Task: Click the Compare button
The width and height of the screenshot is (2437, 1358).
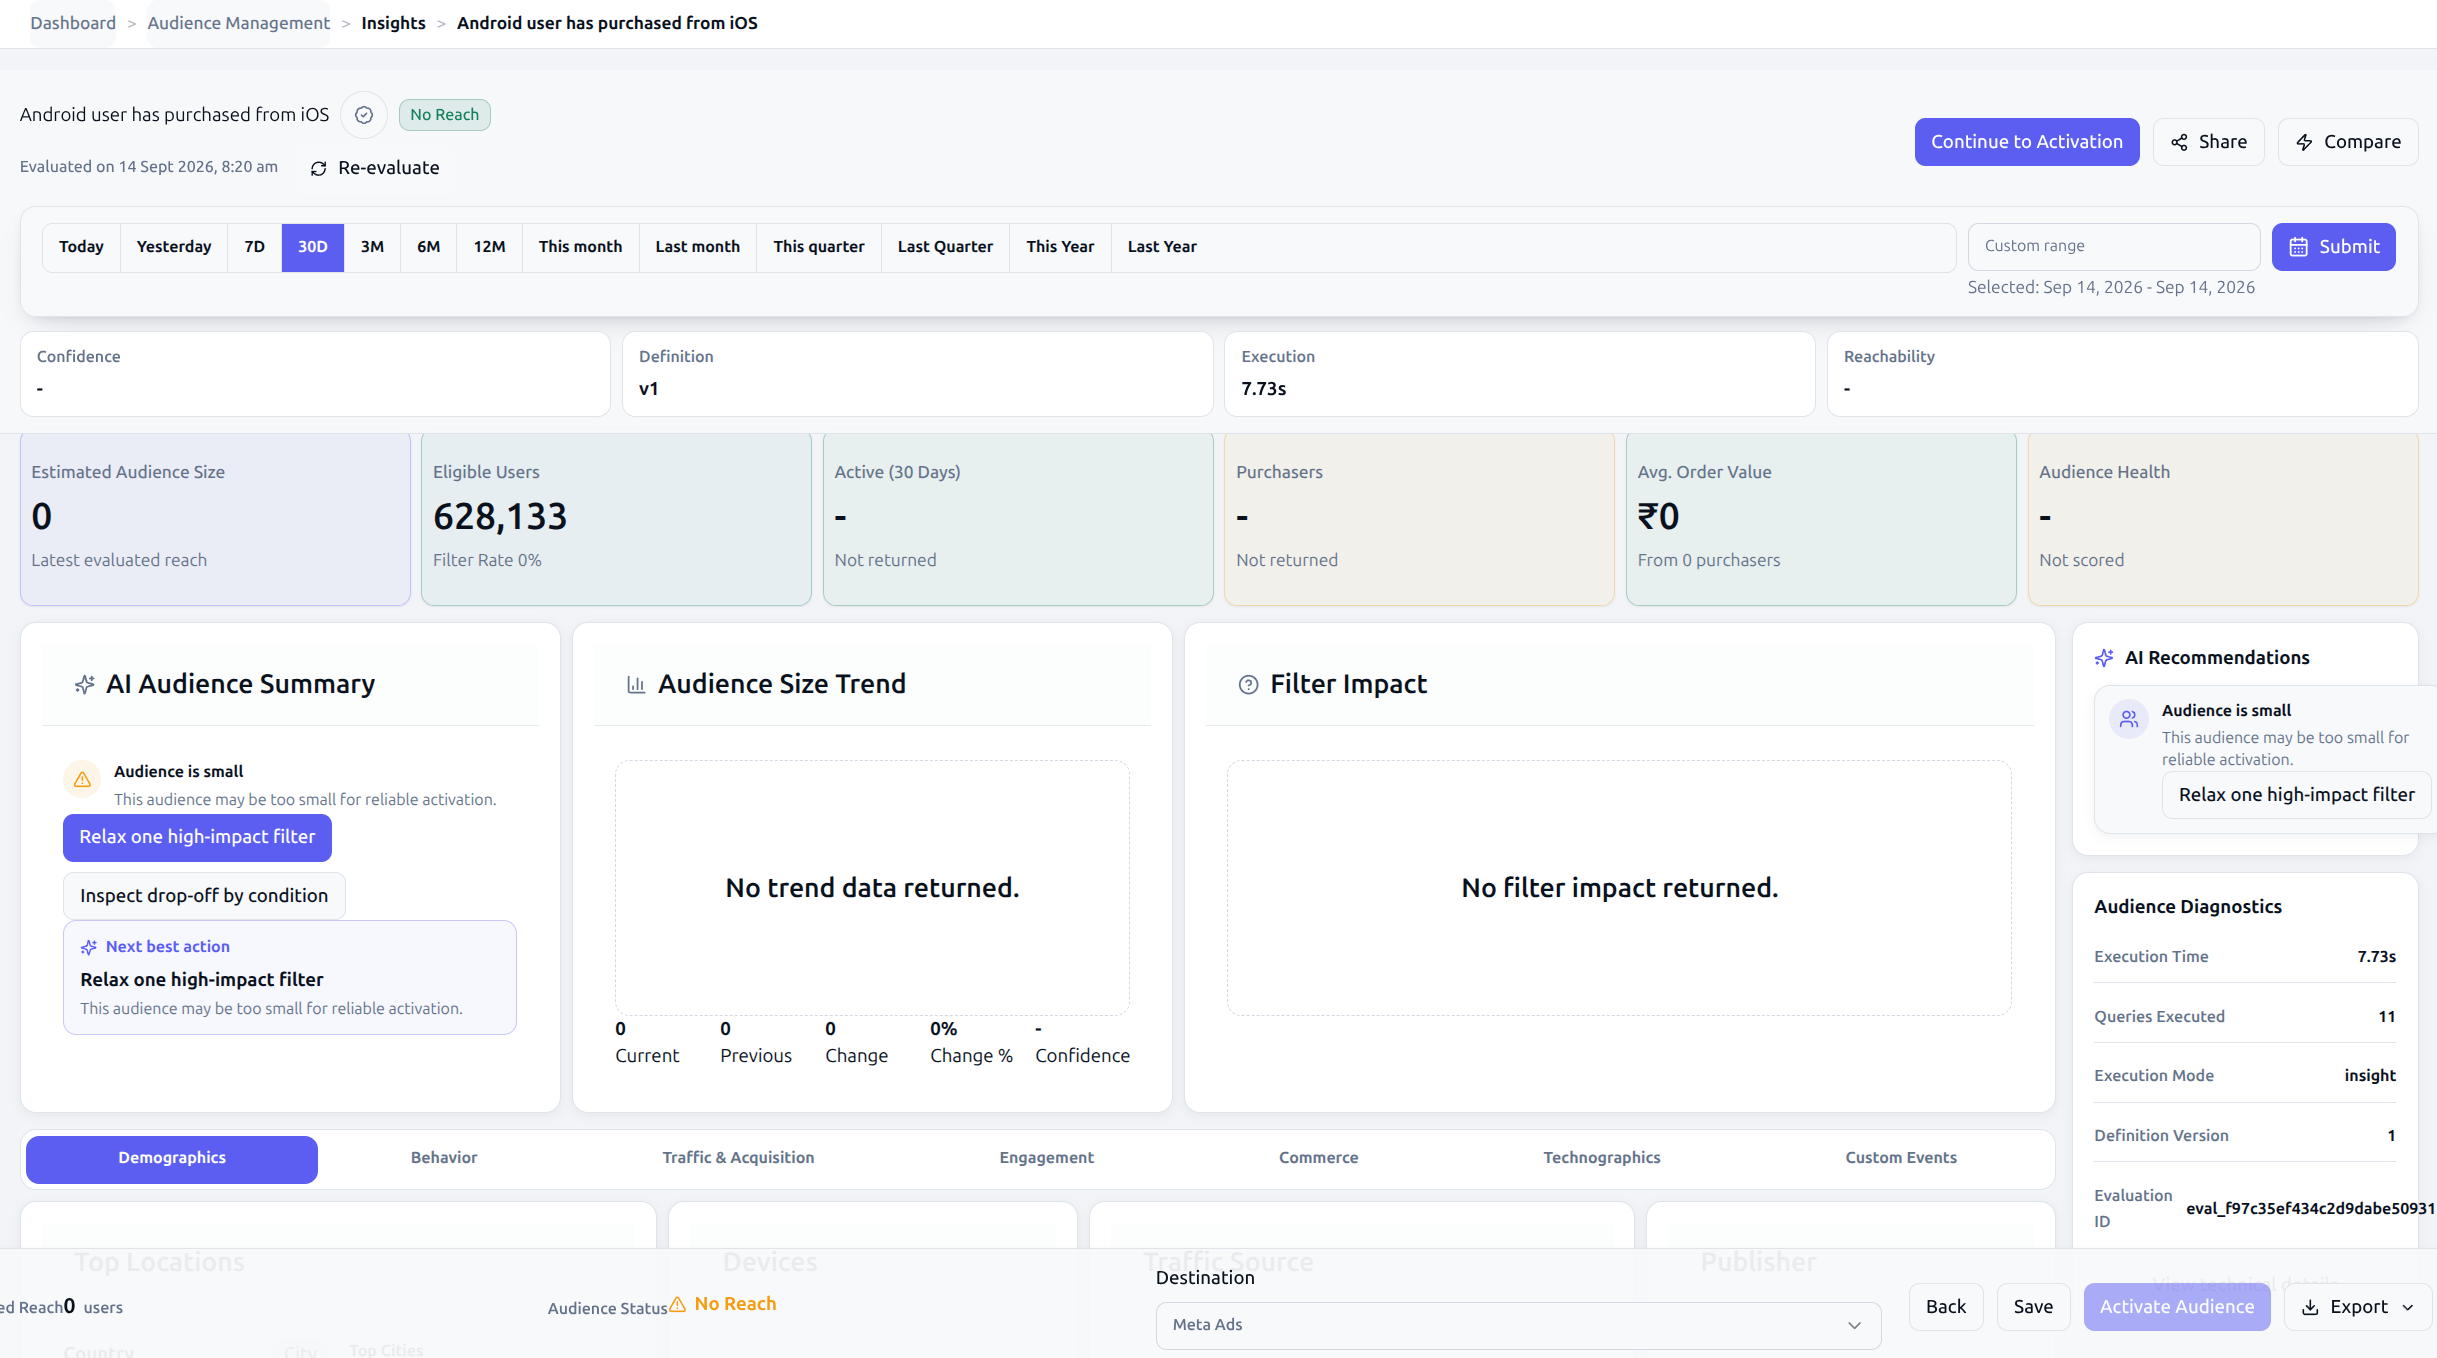Action: 2348,142
